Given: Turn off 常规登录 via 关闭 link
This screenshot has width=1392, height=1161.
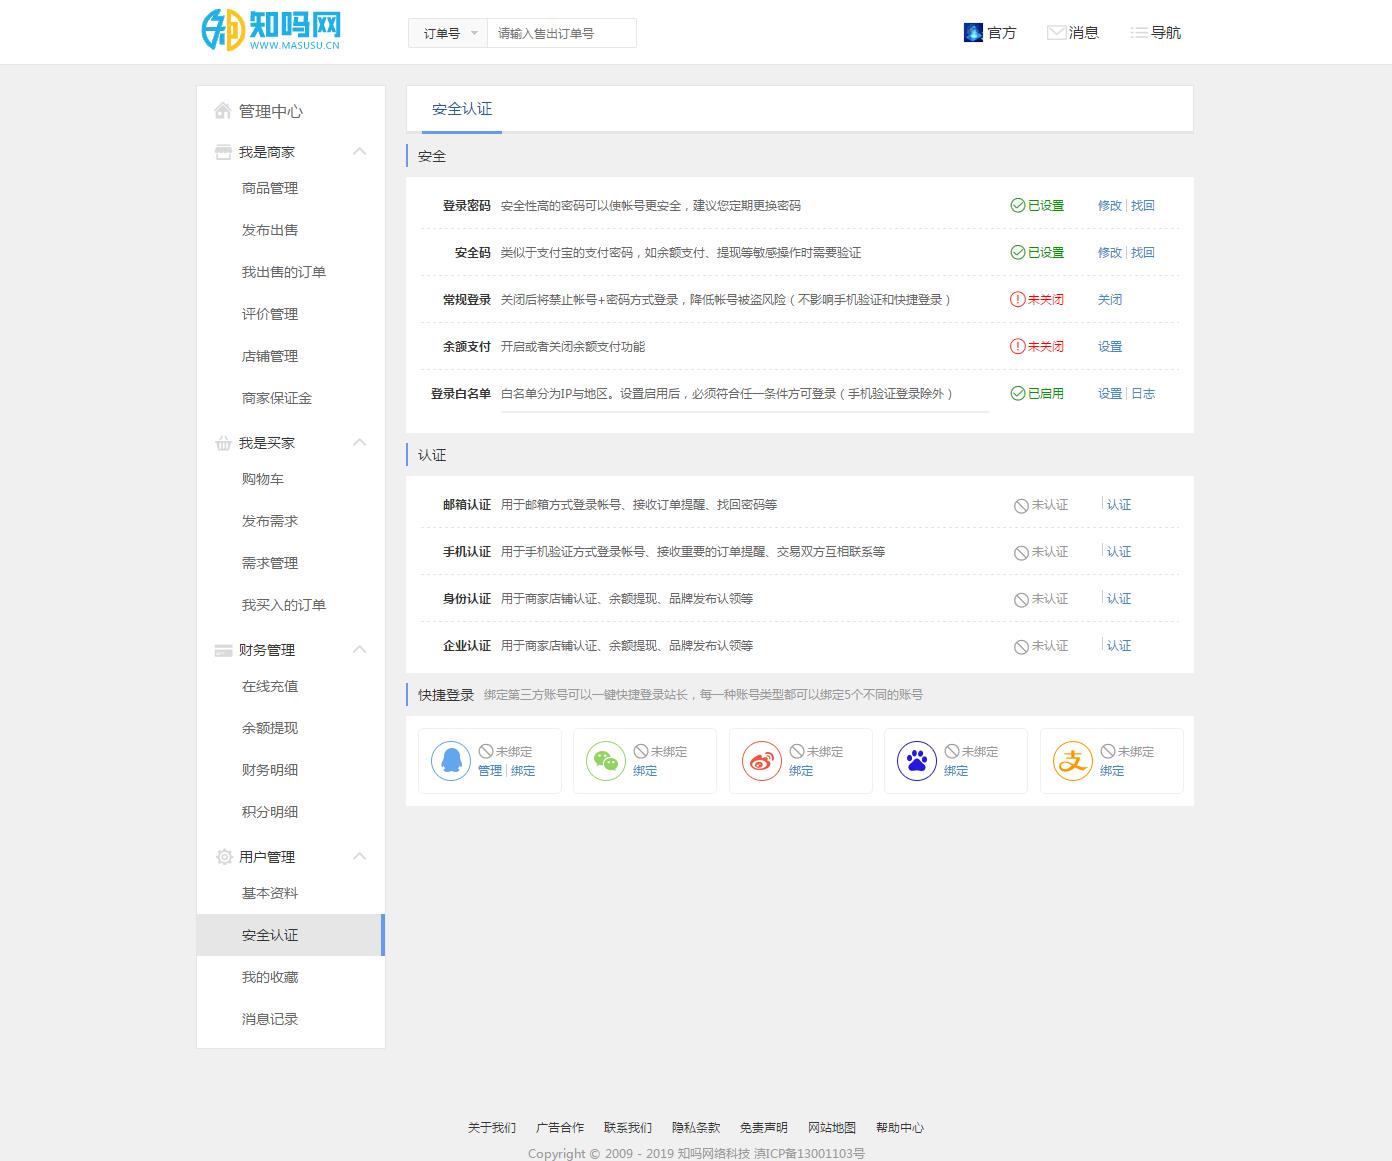Looking at the screenshot, I should tap(1109, 300).
